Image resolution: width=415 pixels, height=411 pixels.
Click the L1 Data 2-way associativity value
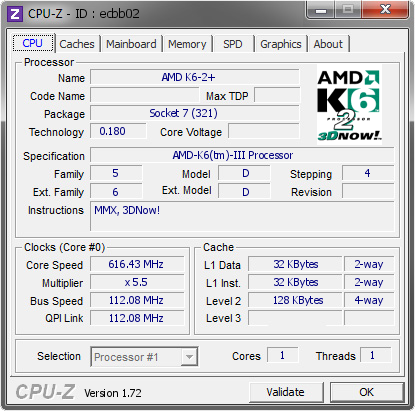pos(369,264)
